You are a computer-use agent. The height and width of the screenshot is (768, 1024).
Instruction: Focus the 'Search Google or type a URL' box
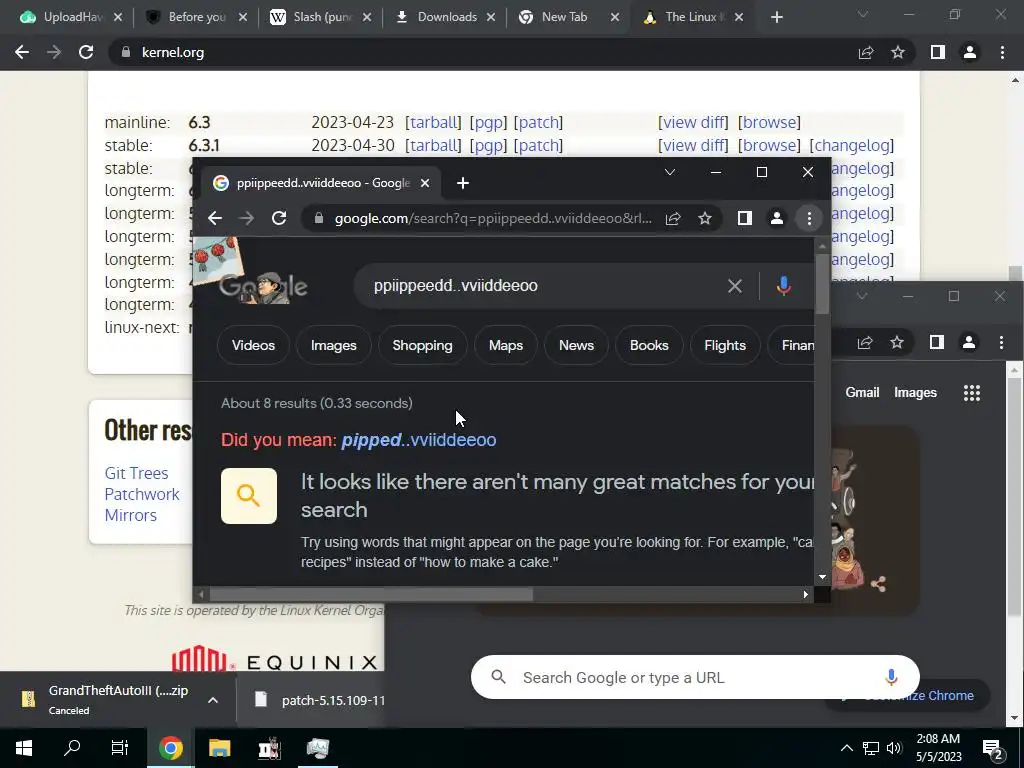click(x=695, y=677)
